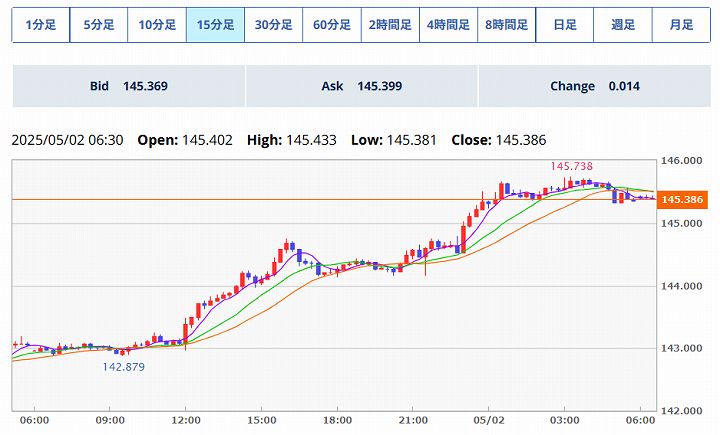Click the Change 0.014 cell
The height and width of the screenshot is (435, 720).
point(595,86)
